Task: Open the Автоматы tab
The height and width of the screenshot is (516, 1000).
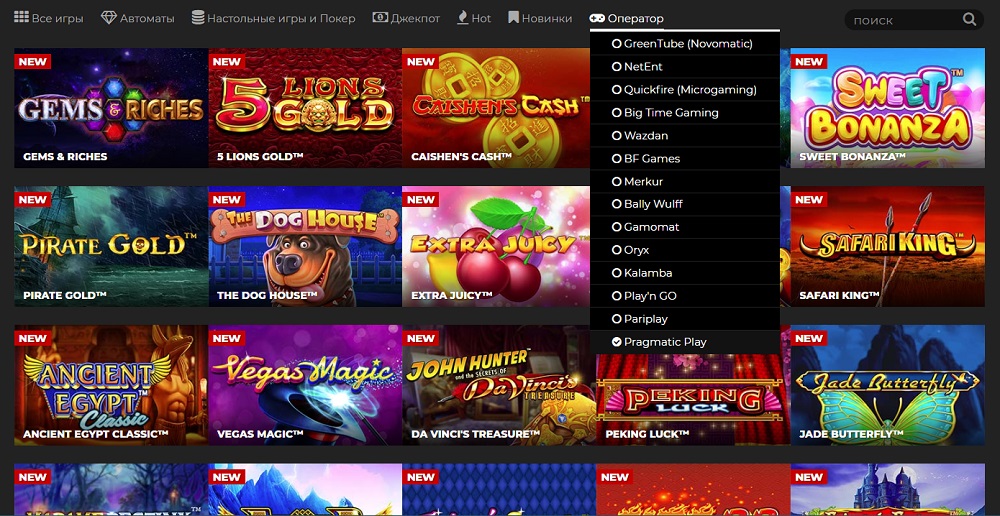Action: click(x=138, y=18)
